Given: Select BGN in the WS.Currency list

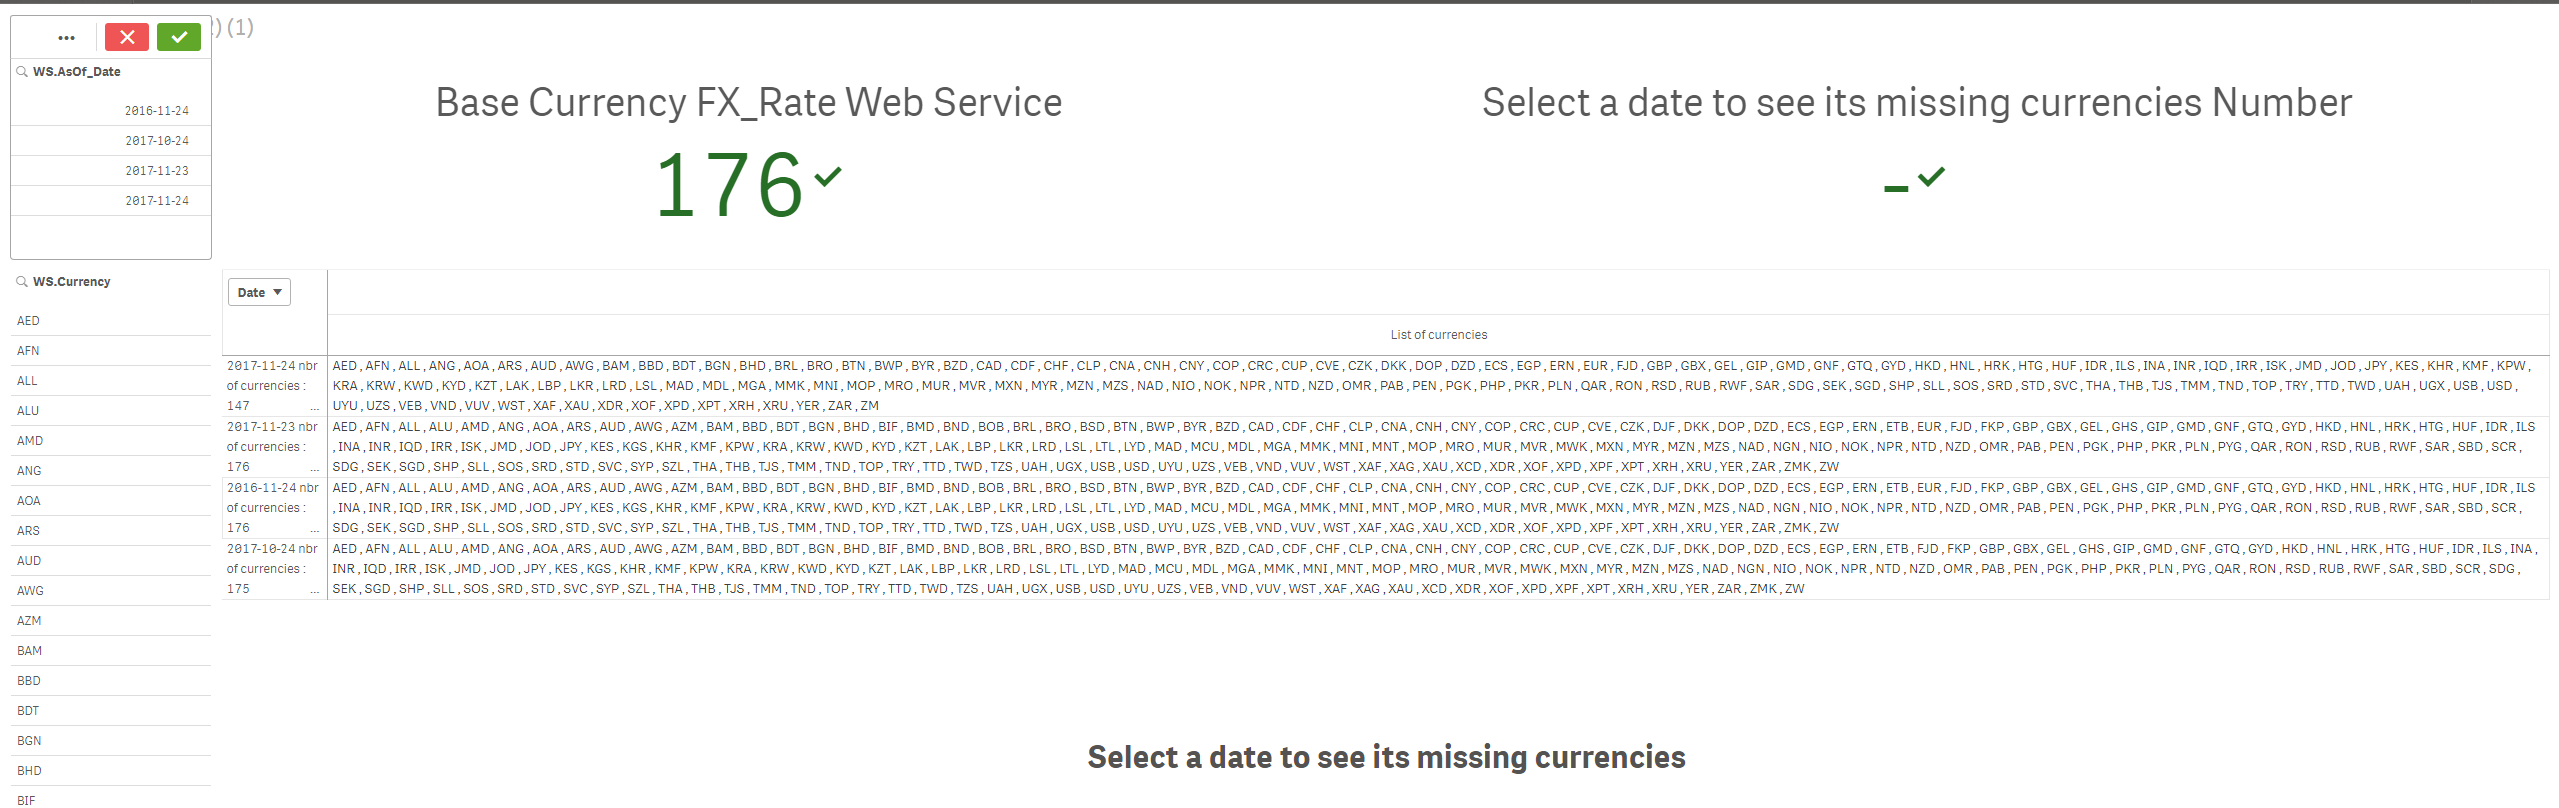Looking at the screenshot, I should [x=30, y=741].
